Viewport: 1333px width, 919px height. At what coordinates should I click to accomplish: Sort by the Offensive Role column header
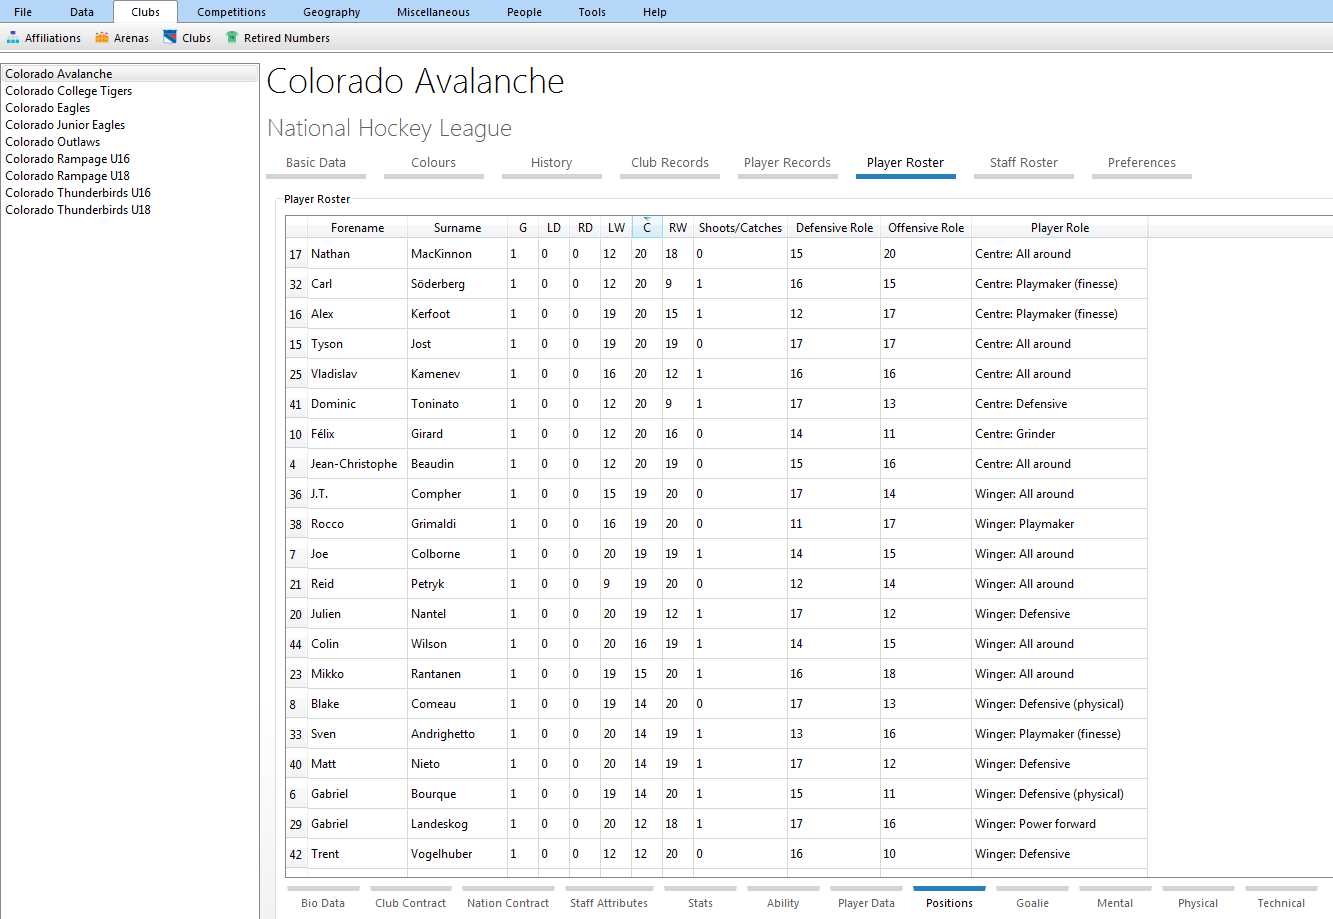927,228
